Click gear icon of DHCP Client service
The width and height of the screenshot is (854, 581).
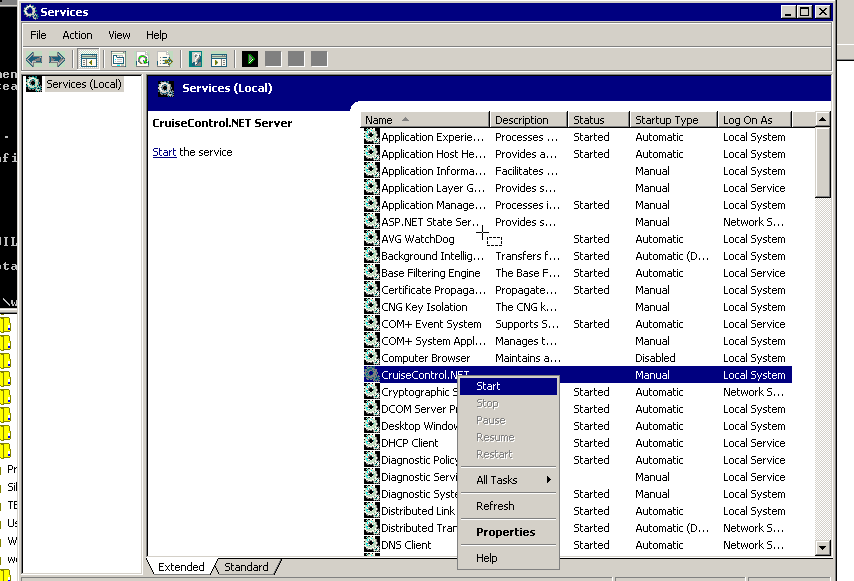coord(371,442)
